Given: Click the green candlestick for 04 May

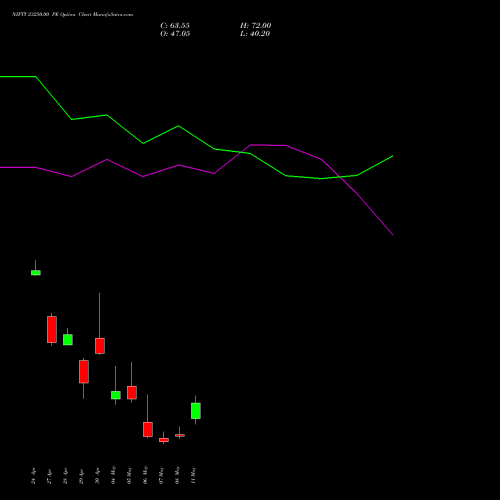Looking at the screenshot, I should pyautogui.click(x=116, y=395).
